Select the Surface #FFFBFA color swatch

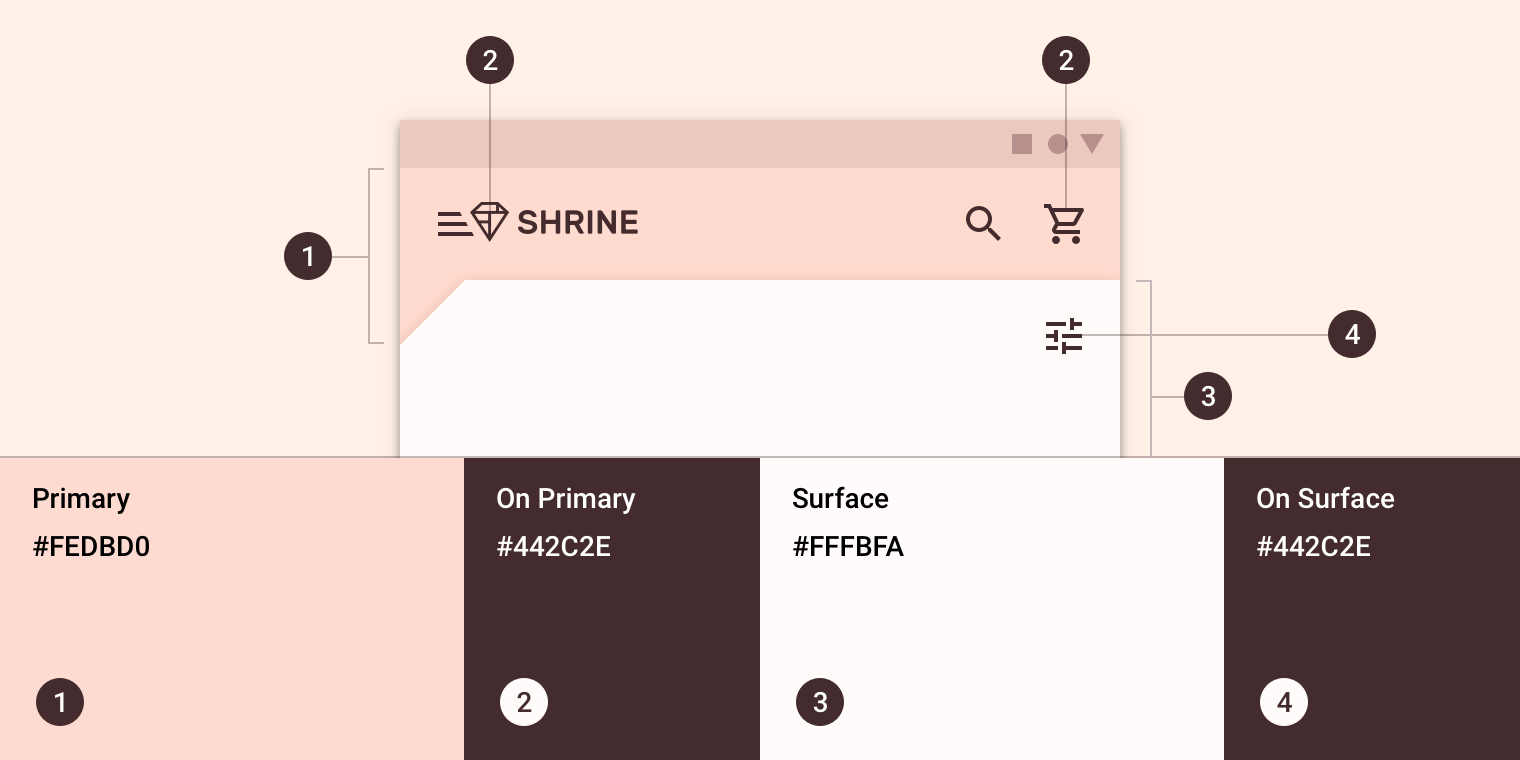pos(992,609)
